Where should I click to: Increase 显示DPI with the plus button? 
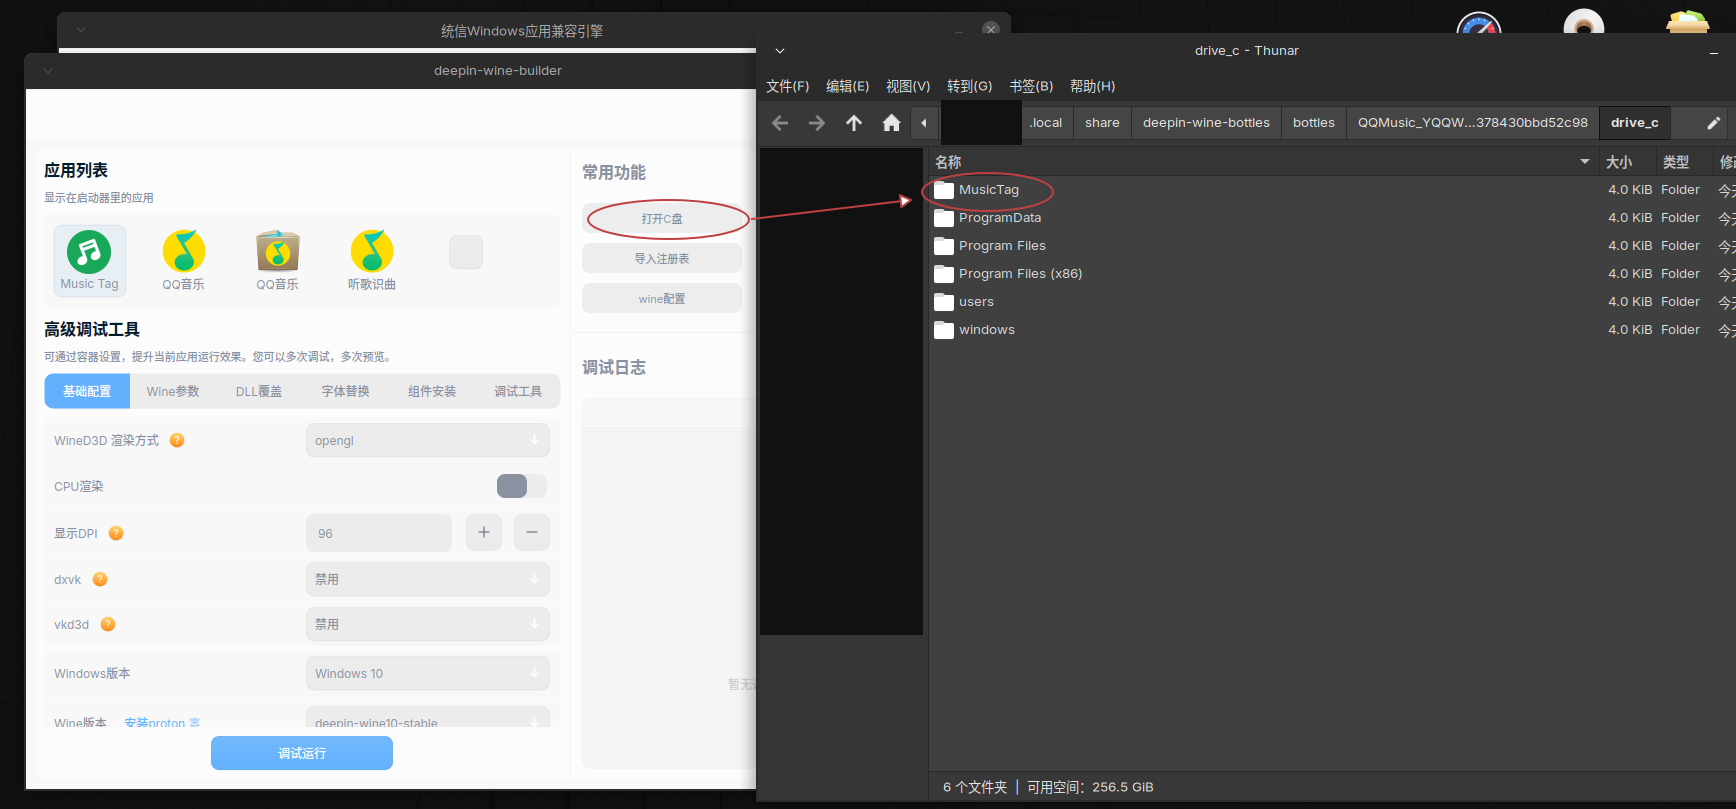coord(484,533)
